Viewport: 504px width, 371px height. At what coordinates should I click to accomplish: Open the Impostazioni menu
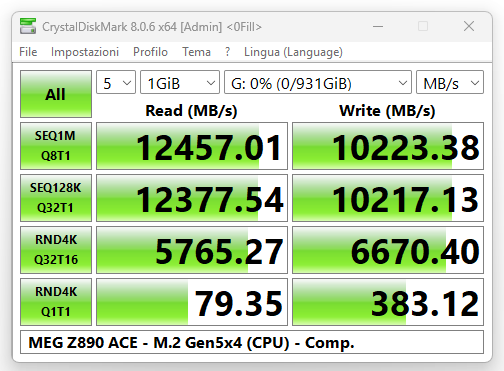click(x=85, y=52)
